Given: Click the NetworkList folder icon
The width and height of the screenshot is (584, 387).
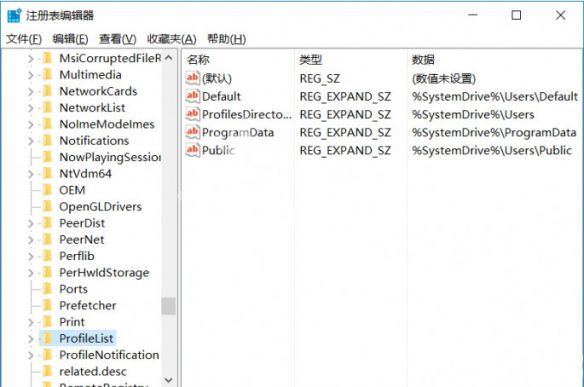Looking at the screenshot, I should click(x=47, y=108).
